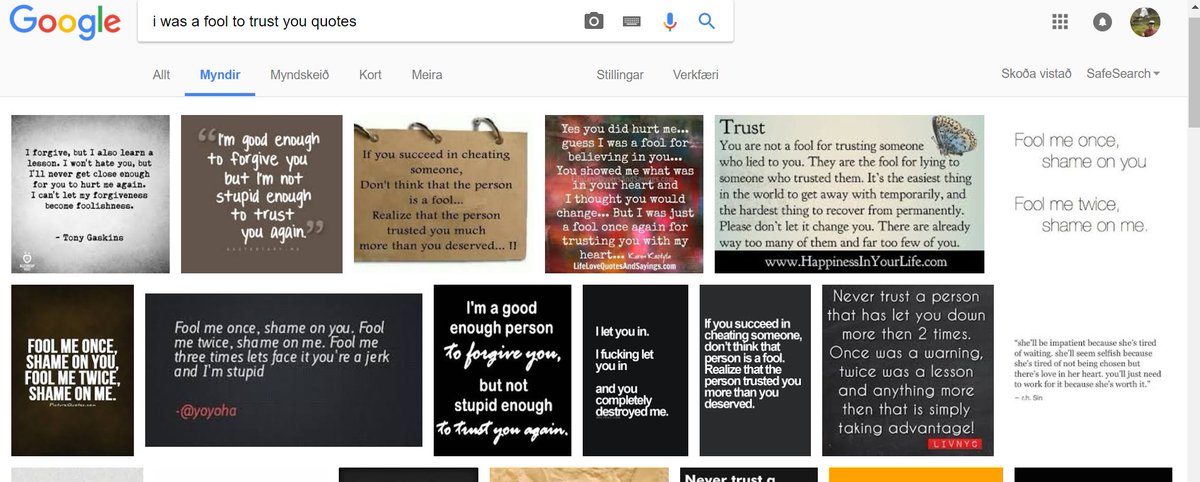Screen dimensions: 1200x482
Task: Open the on-screen keyboard icon
Action: pos(631,21)
